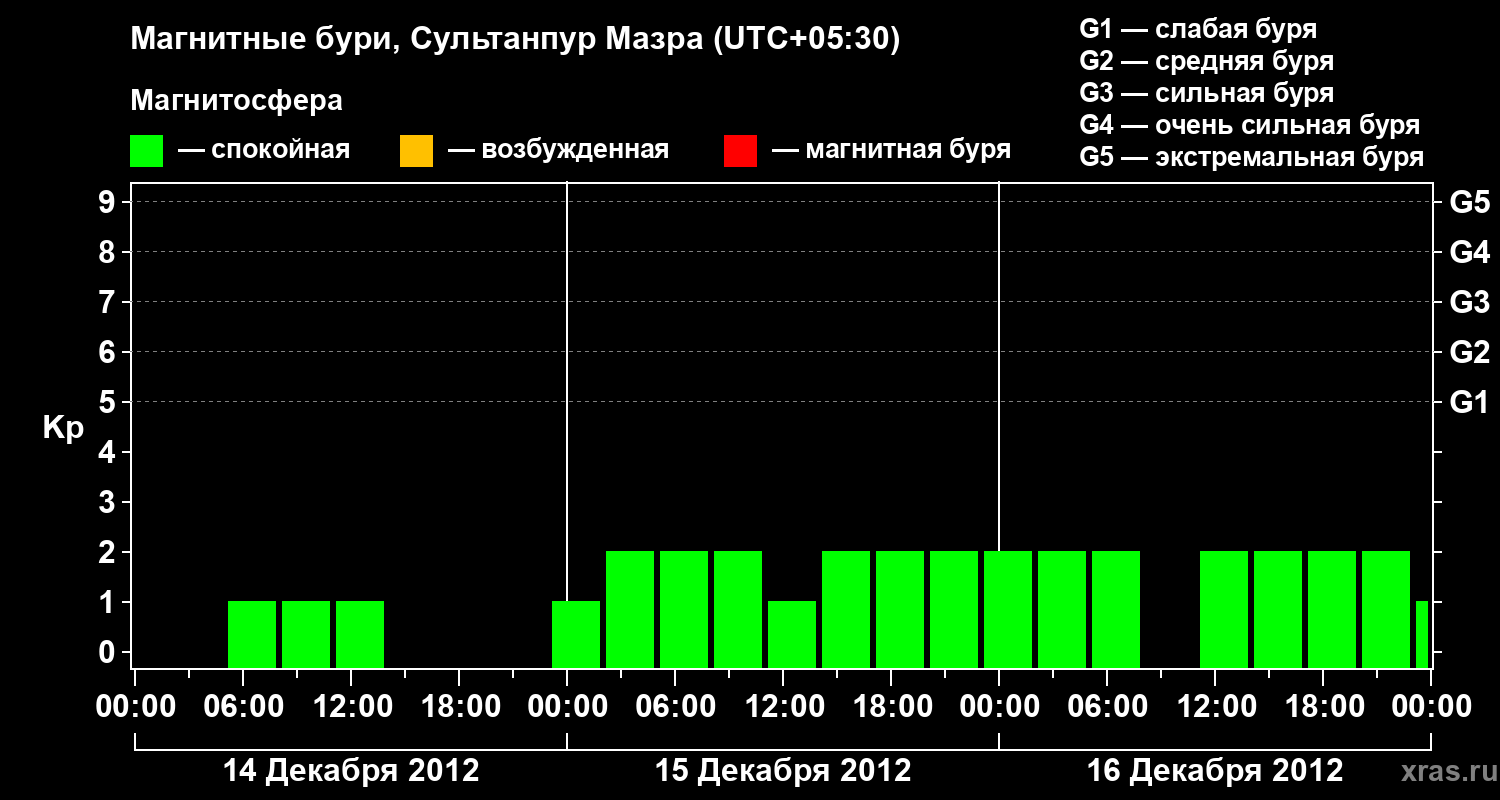This screenshot has width=1500, height=800.
Task: Click 'G1 — слабая буря' legend line
Action: (x=1198, y=29)
